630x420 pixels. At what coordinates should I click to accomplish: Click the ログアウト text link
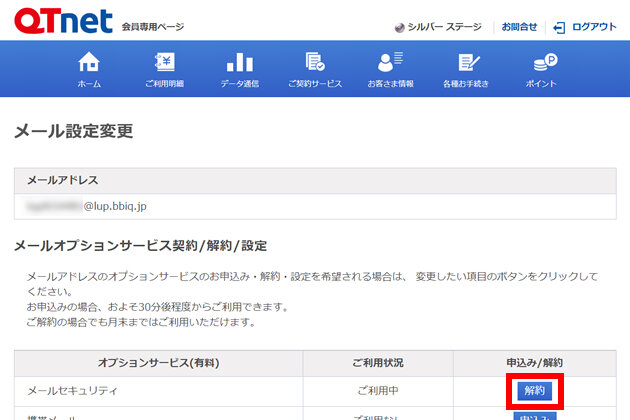click(x=594, y=27)
